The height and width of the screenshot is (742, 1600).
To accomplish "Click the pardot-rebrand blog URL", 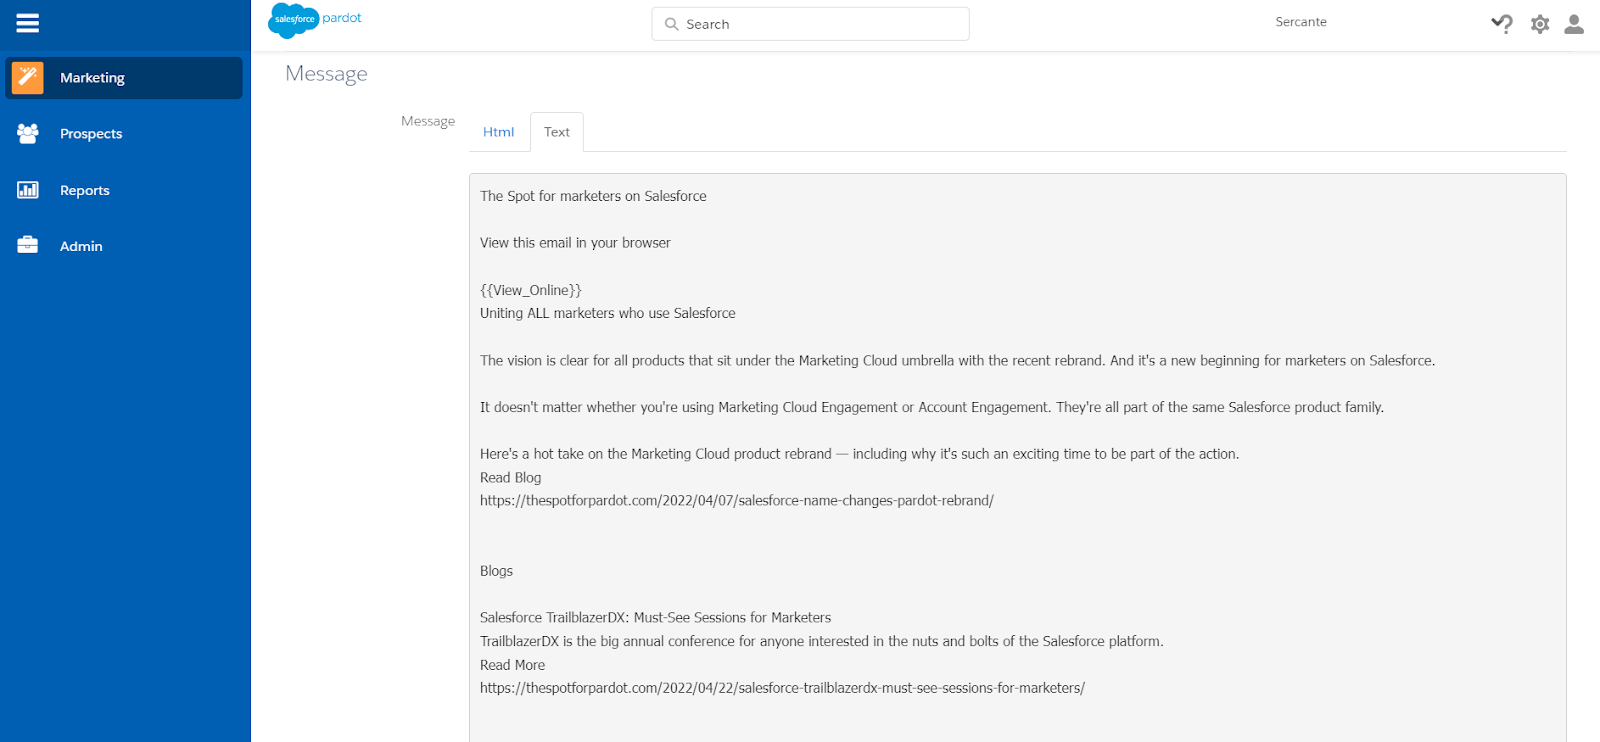I will coord(737,501).
